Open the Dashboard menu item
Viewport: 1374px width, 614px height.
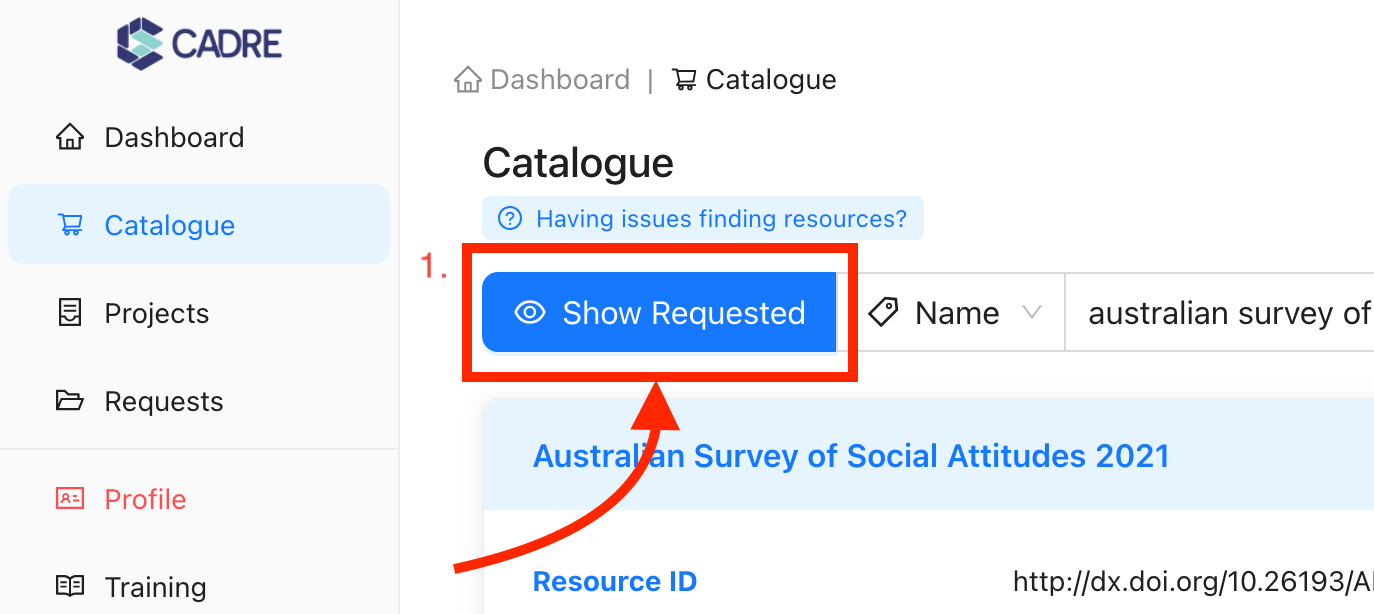pos(174,137)
